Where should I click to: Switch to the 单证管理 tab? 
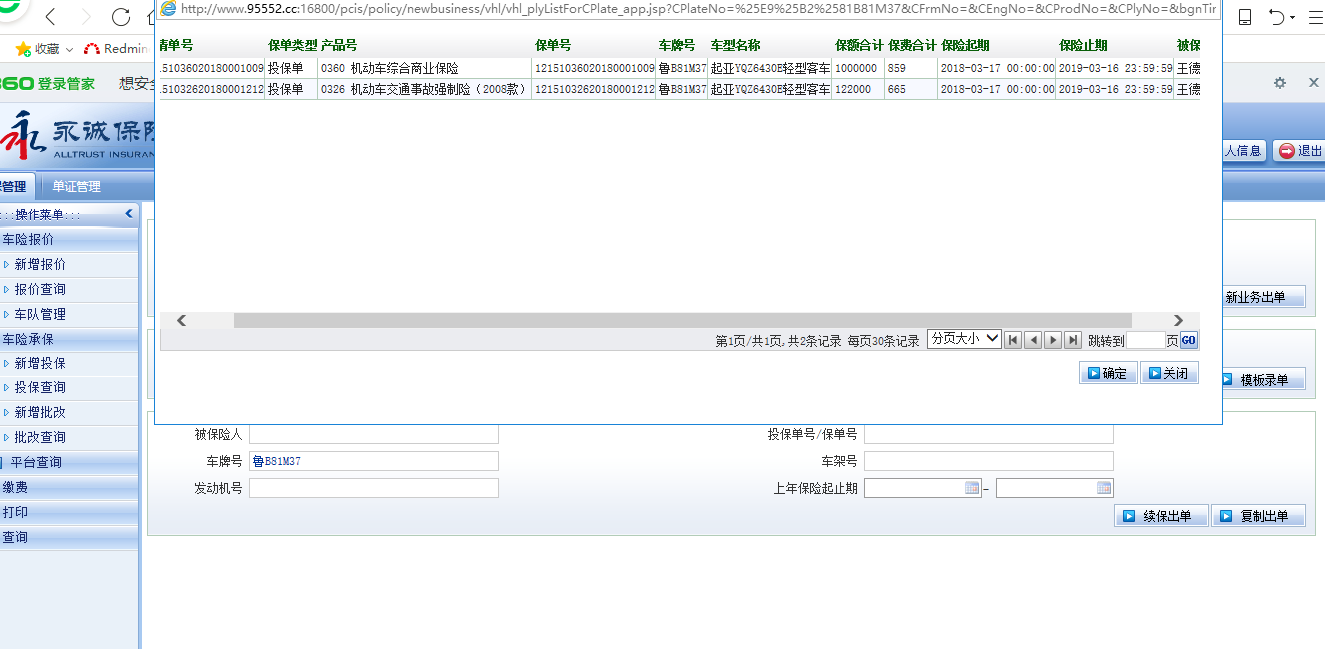coord(77,186)
